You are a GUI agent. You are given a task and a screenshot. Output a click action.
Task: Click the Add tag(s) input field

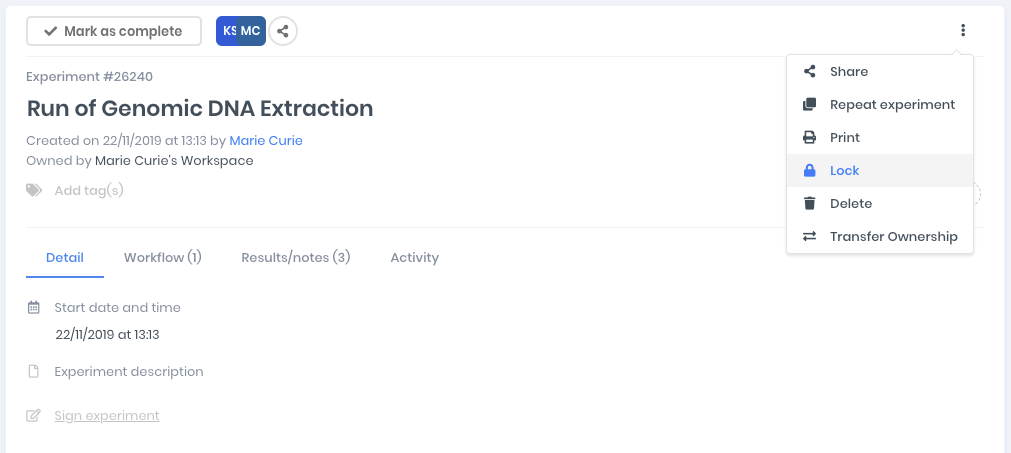[89, 190]
